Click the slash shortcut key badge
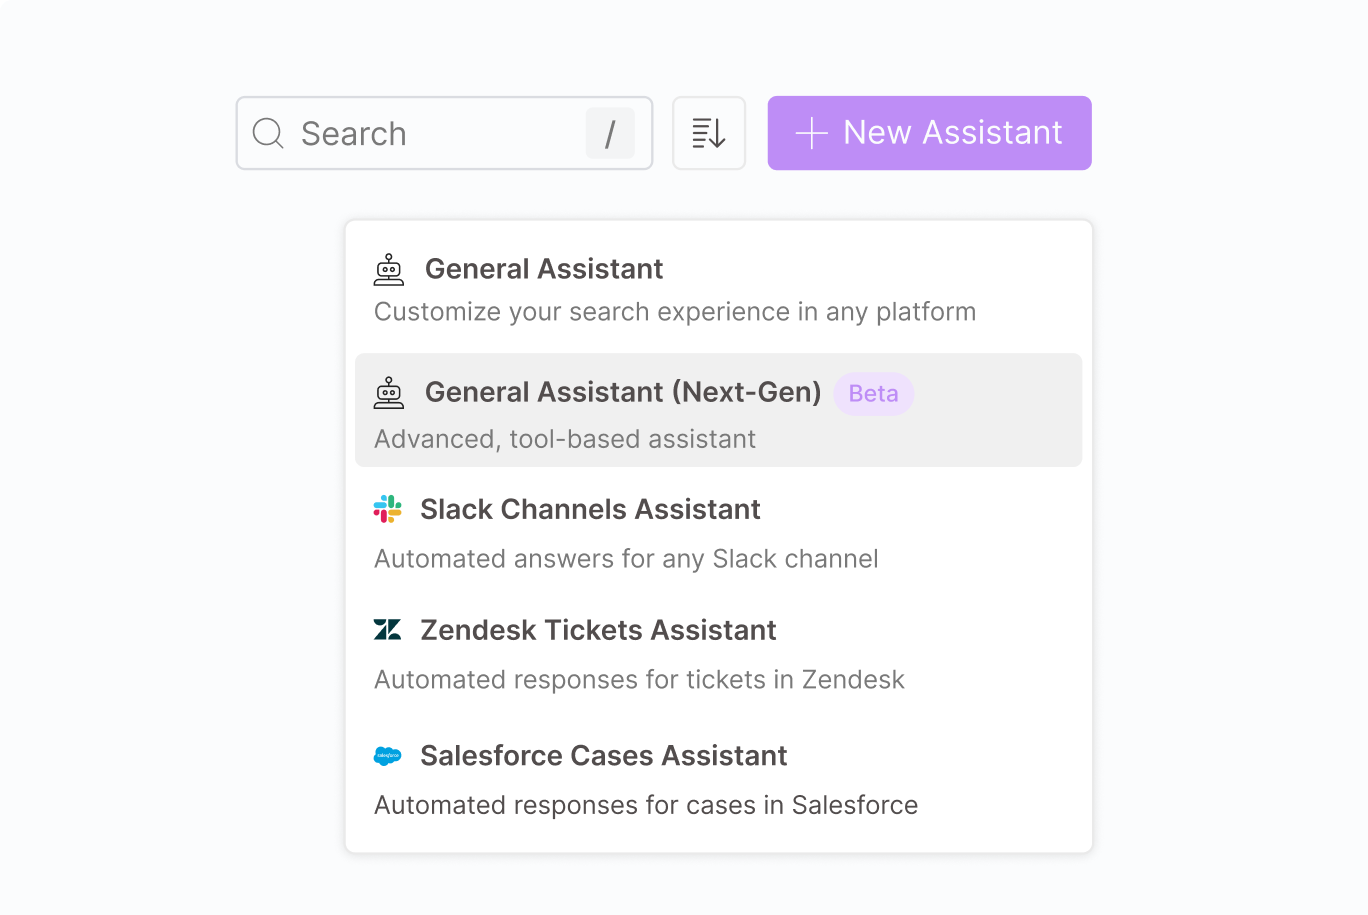The image size is (1368, 915). click(x=610, y=133)
